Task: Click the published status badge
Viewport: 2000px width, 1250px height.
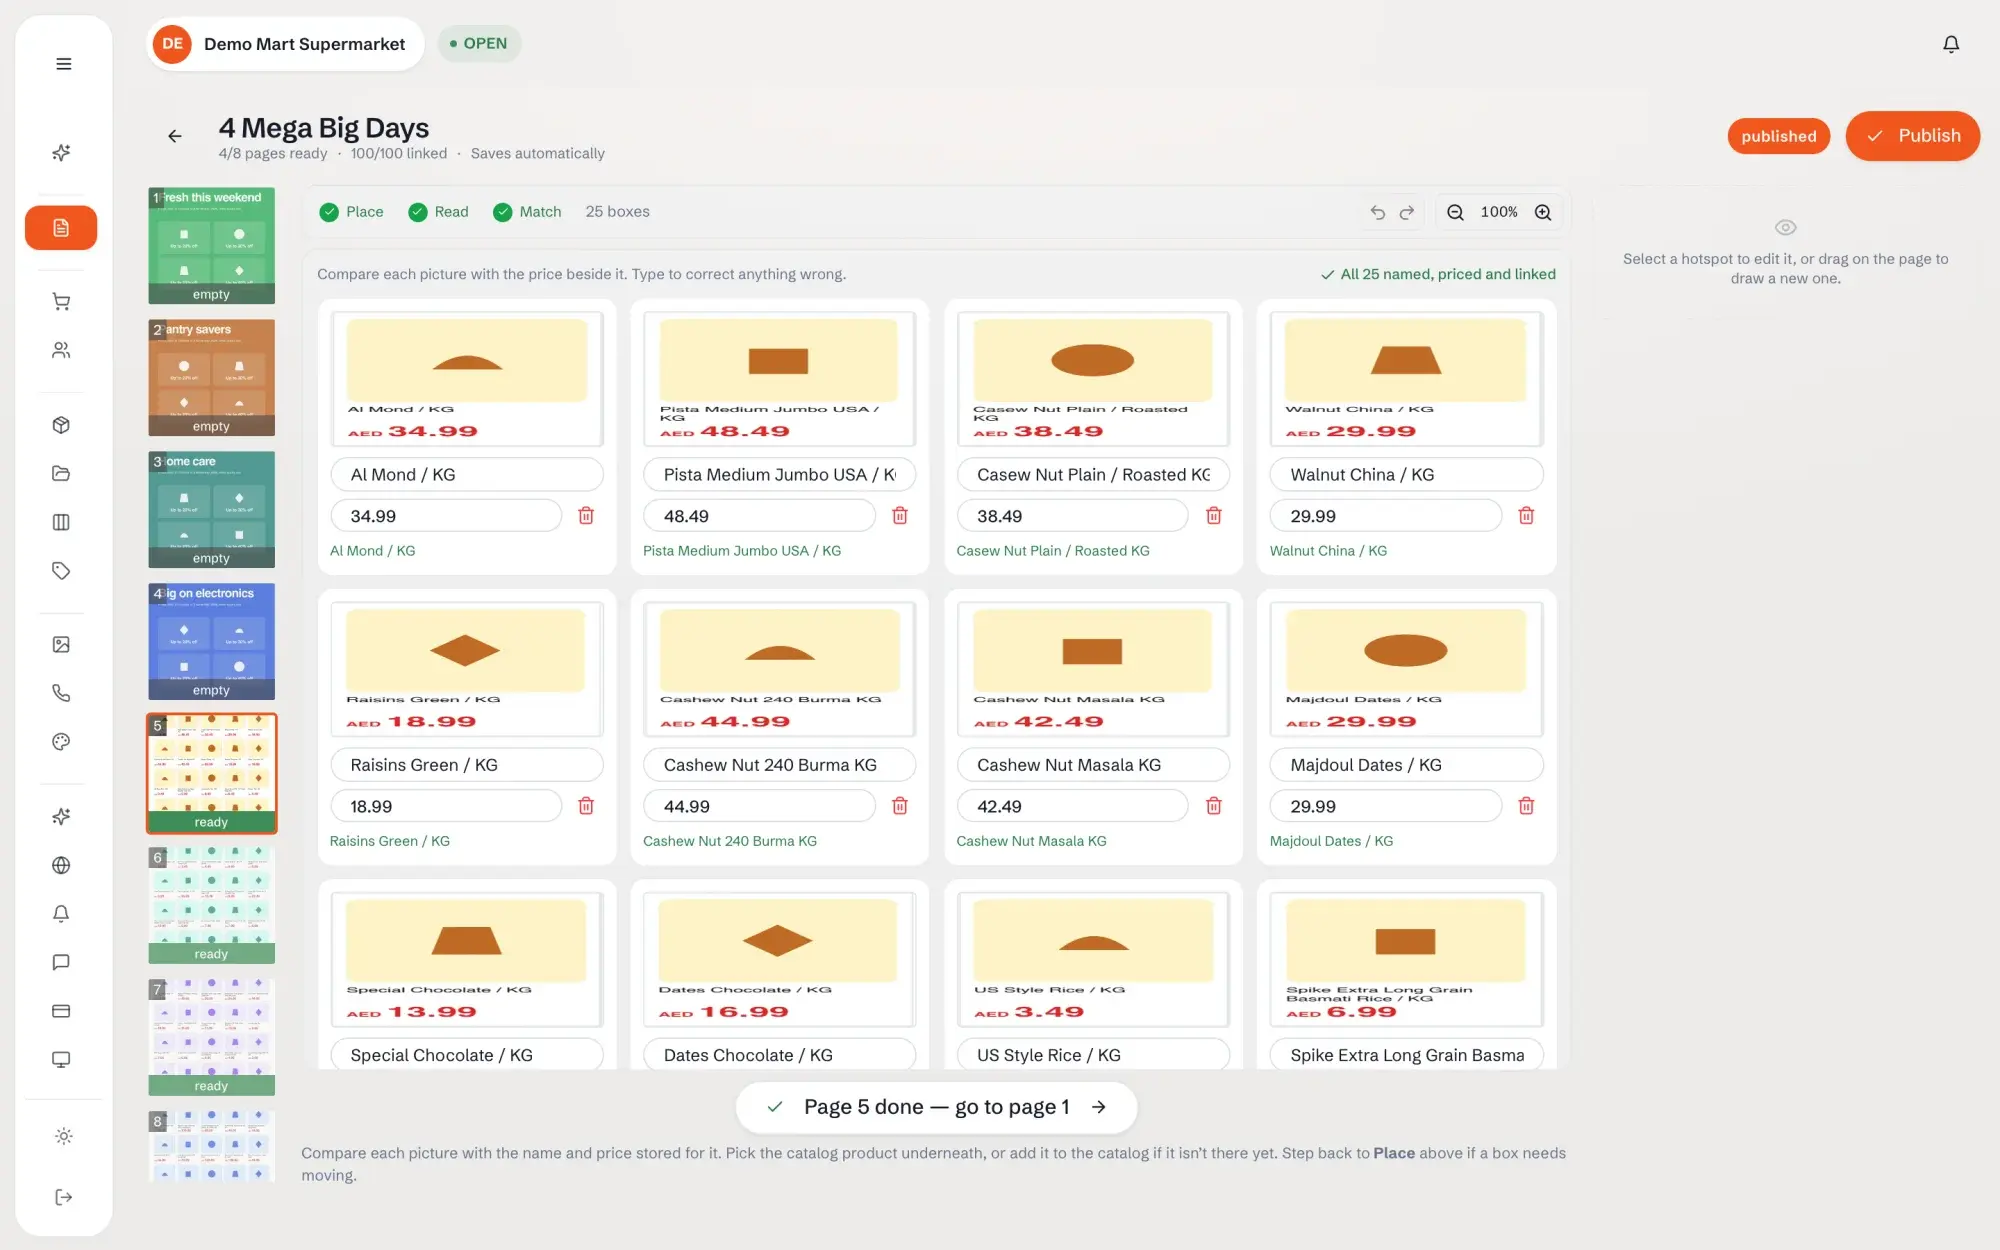Action: pyautogui.click(x=1778, y=136)
